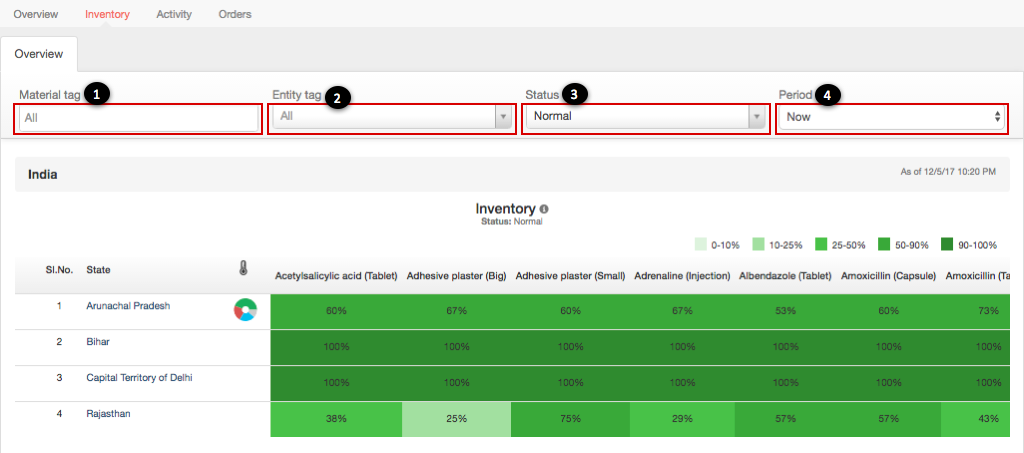
Task: Go to the Activity menu item
Action: point(174,14)
